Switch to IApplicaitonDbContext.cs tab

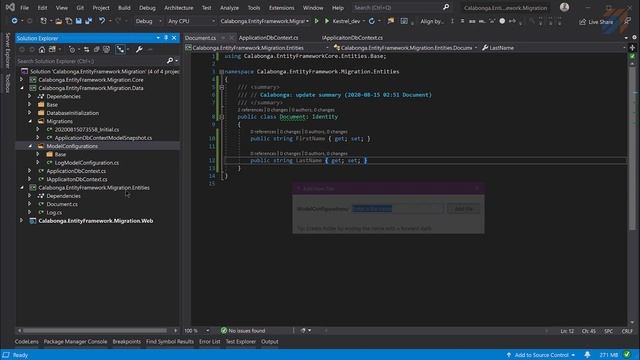coord(352,38)
